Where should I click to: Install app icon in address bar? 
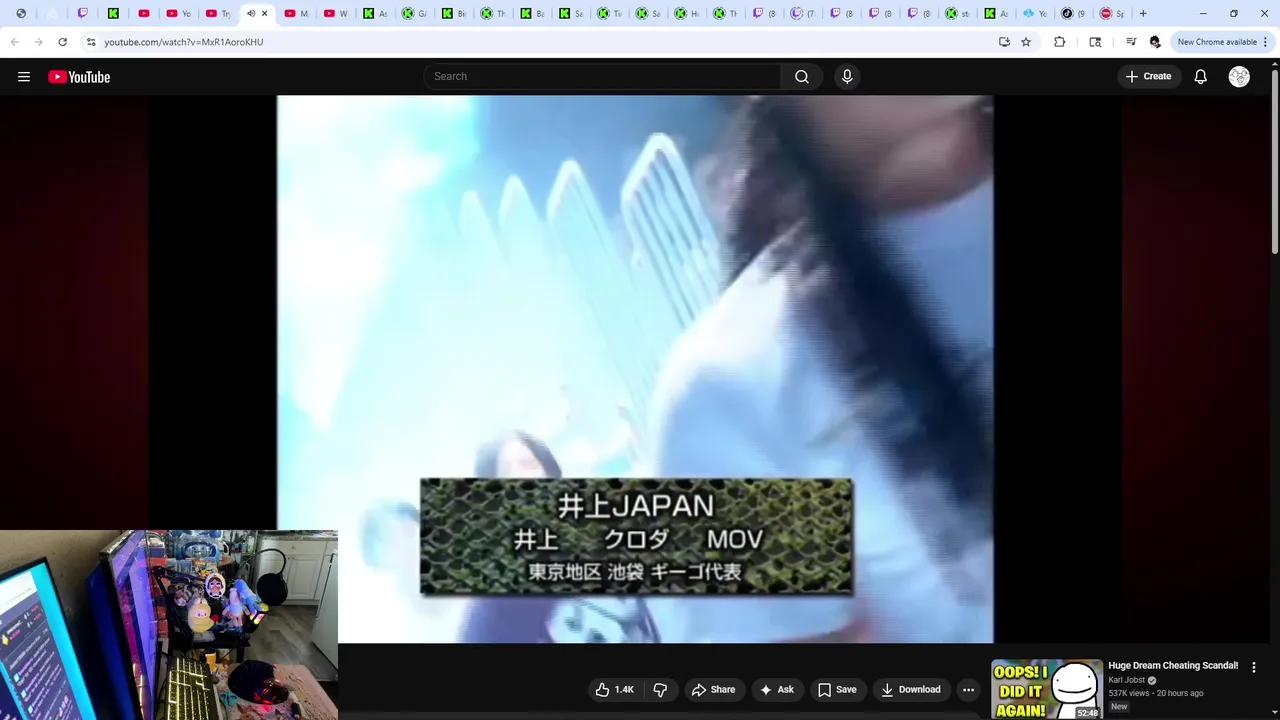[1004, 42]
